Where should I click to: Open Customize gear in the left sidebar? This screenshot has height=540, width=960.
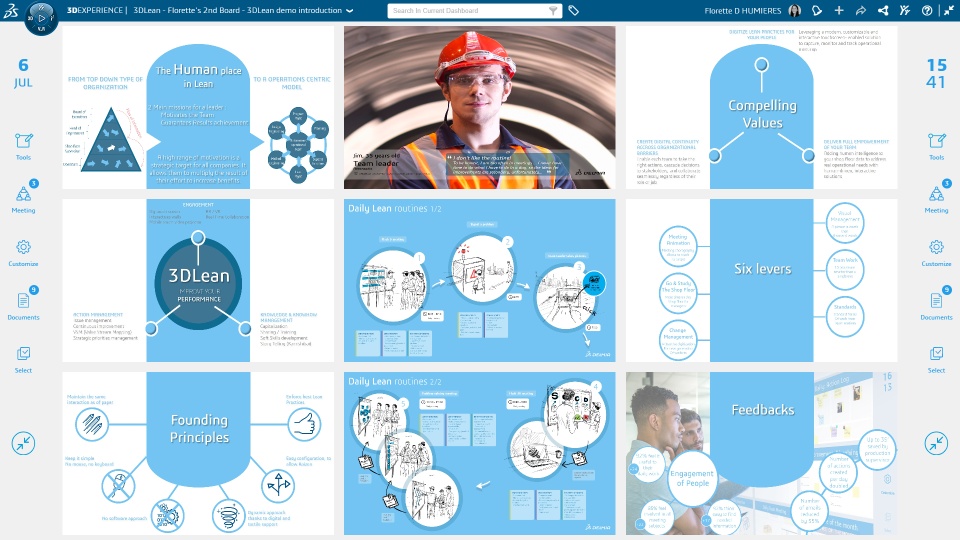click(x=23, y=252)
